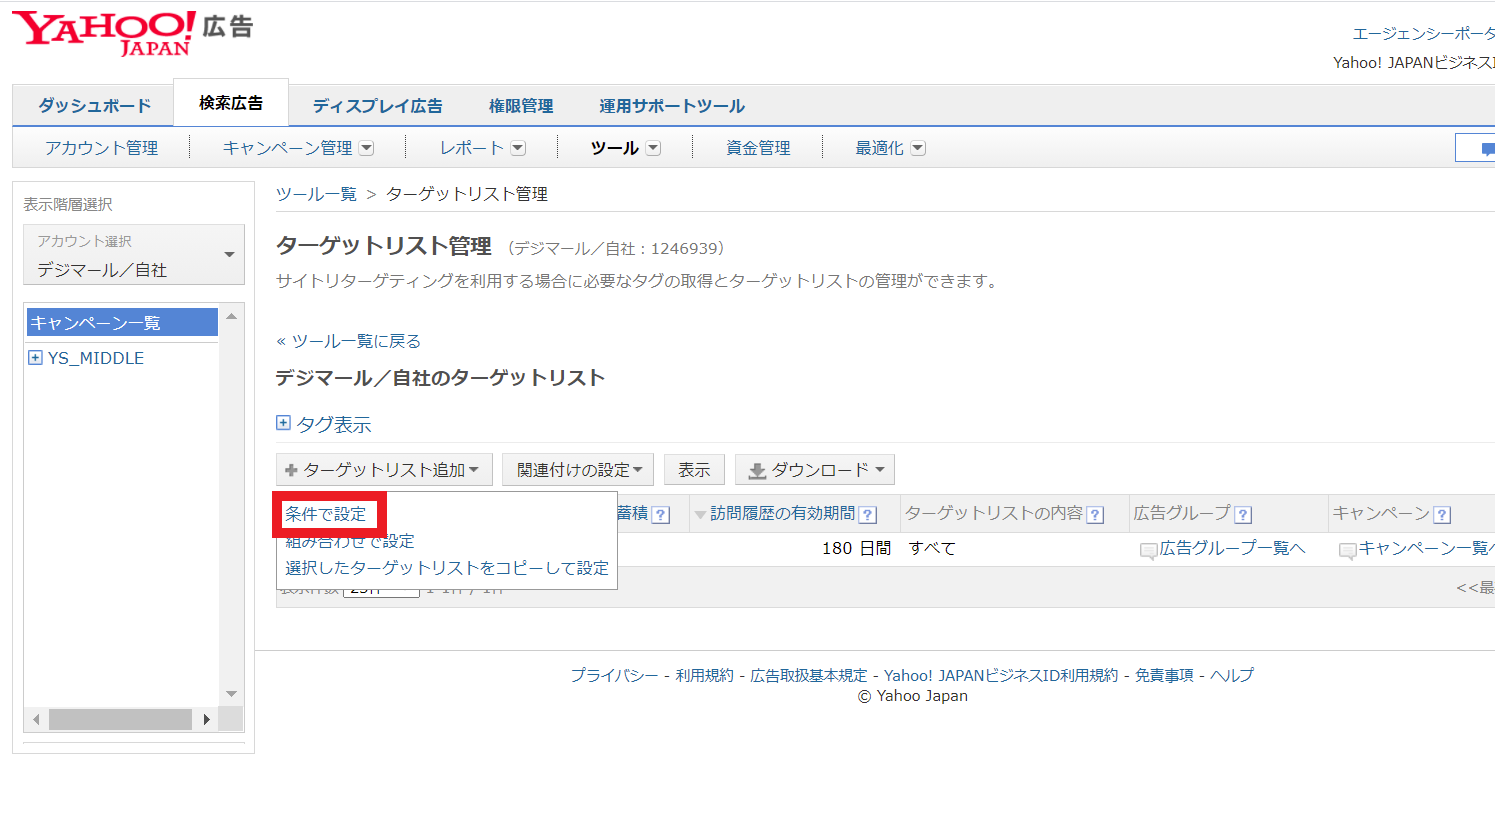Open help icon beside 広告グループ column

1243,515
